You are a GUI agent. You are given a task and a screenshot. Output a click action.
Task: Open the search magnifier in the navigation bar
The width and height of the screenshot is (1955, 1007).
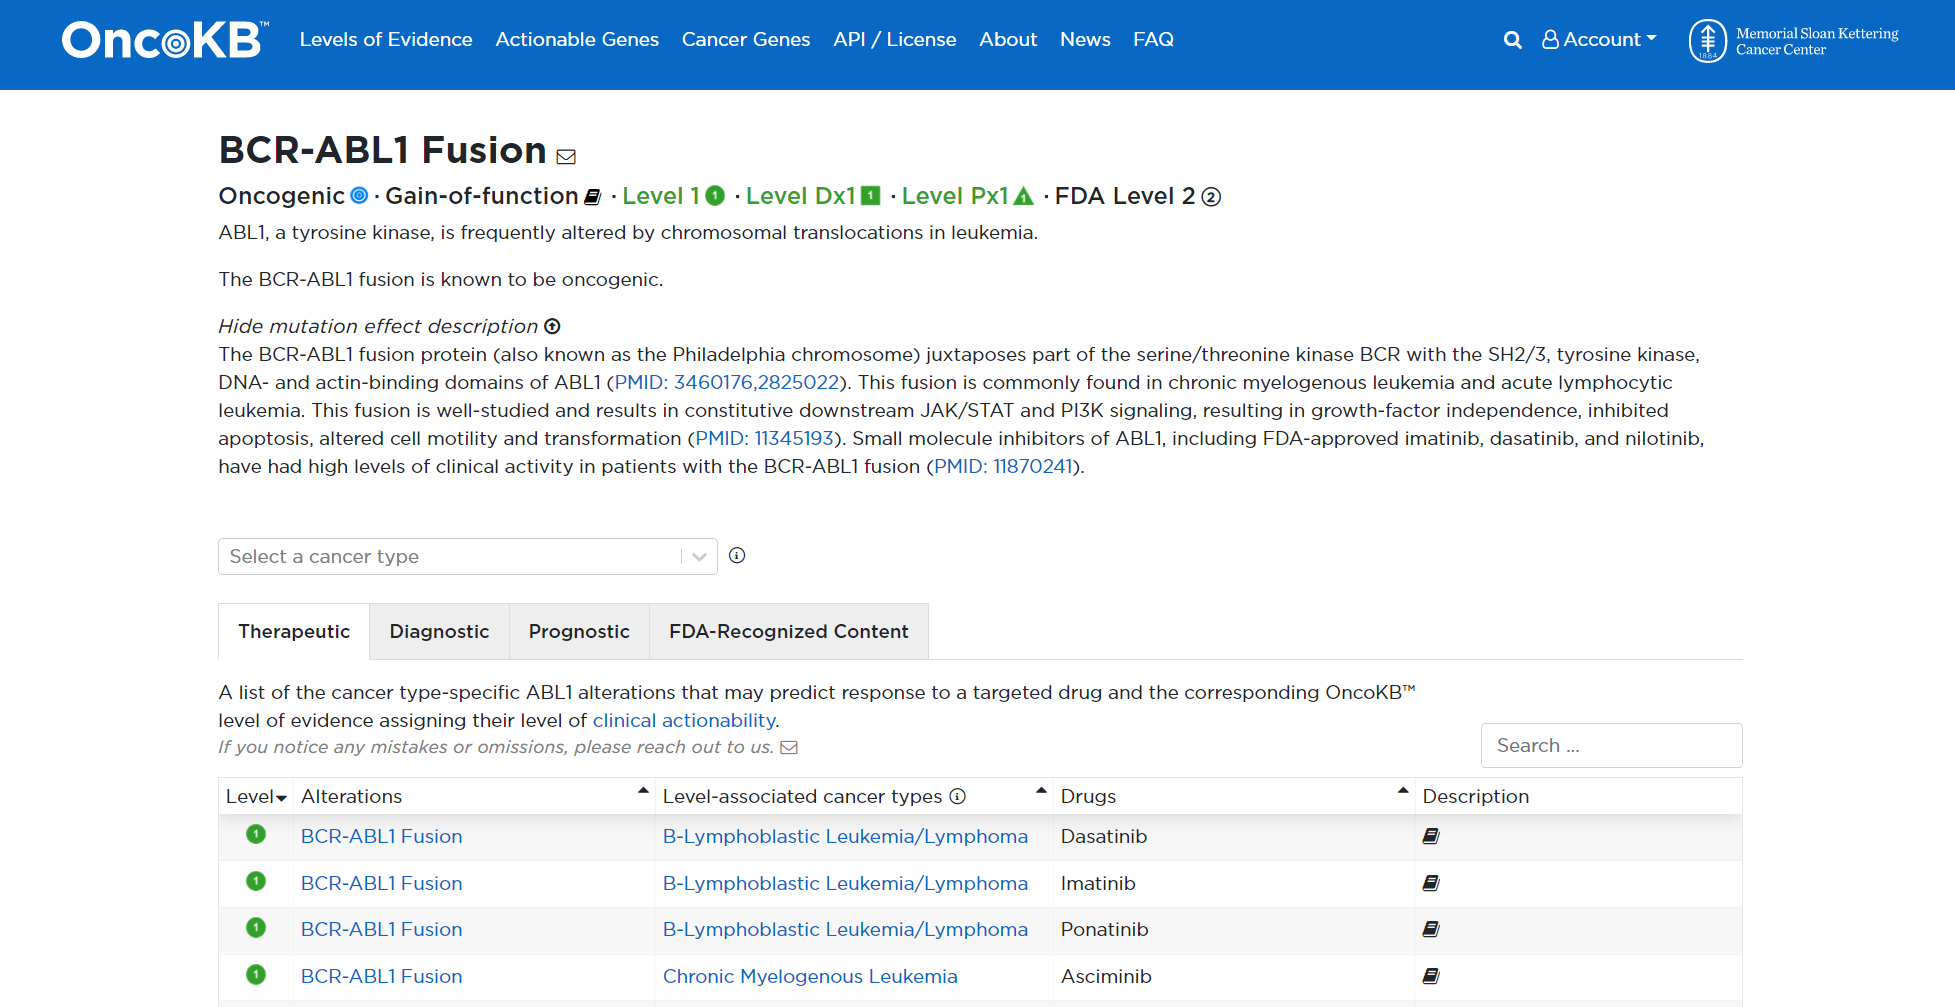tap(1512, 40)
